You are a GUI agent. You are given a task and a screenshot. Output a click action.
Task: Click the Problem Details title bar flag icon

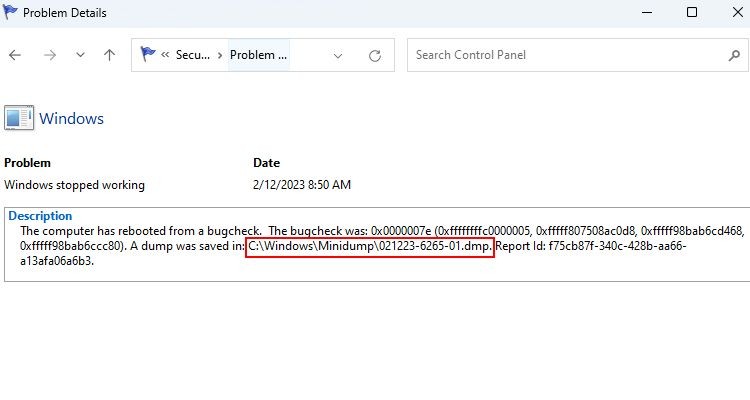point(11,12)
